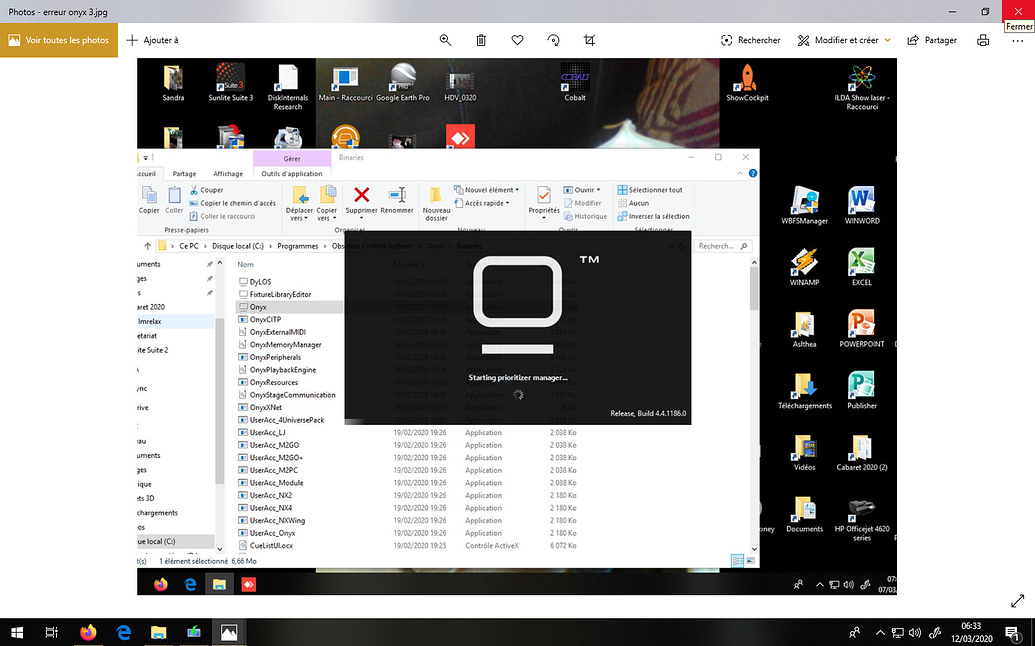Click the zoom magnifier icon in Photos toolbar

(446, 40)
